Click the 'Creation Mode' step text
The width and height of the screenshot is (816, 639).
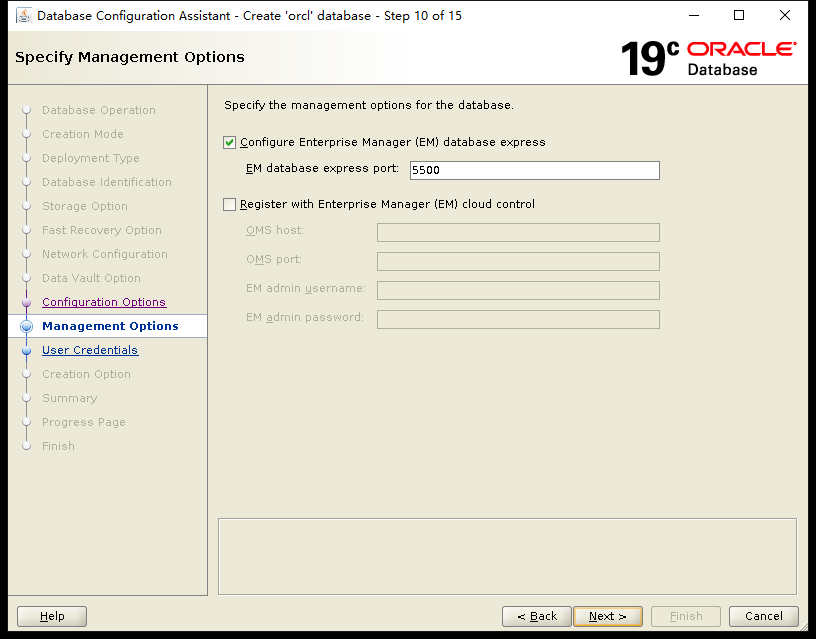[x=83, y=134]
